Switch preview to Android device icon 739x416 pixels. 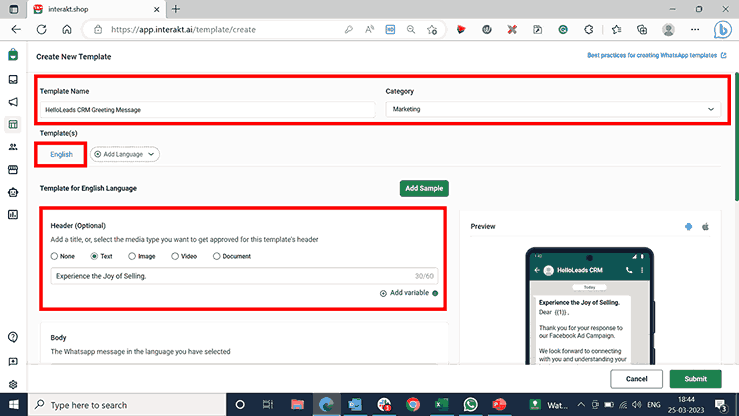689,227
